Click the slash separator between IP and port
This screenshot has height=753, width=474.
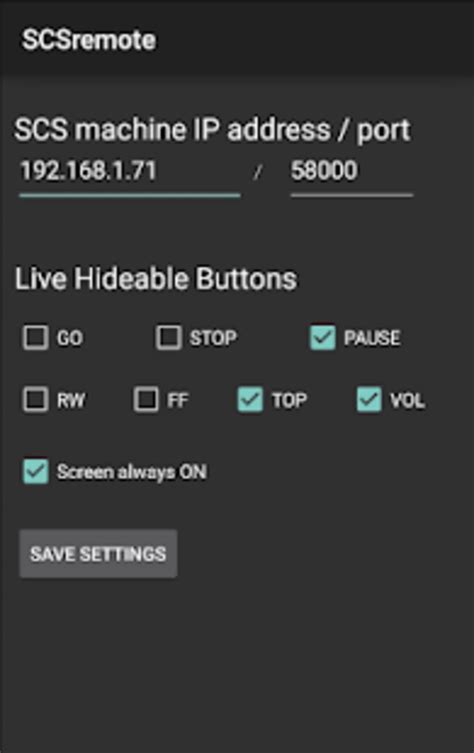258,172
